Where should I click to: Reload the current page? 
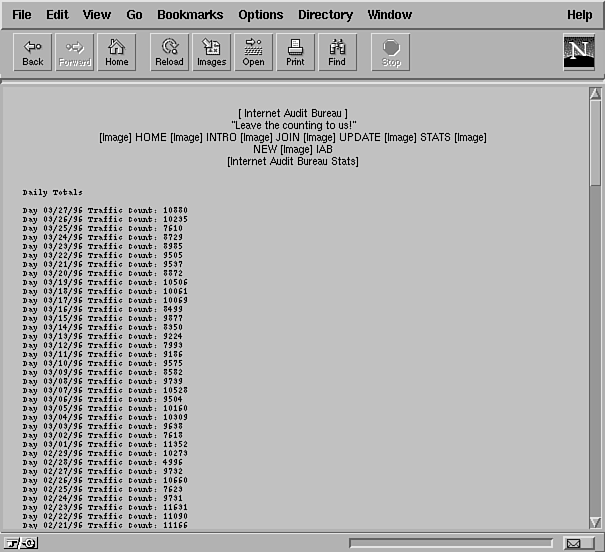coord(169,52)
